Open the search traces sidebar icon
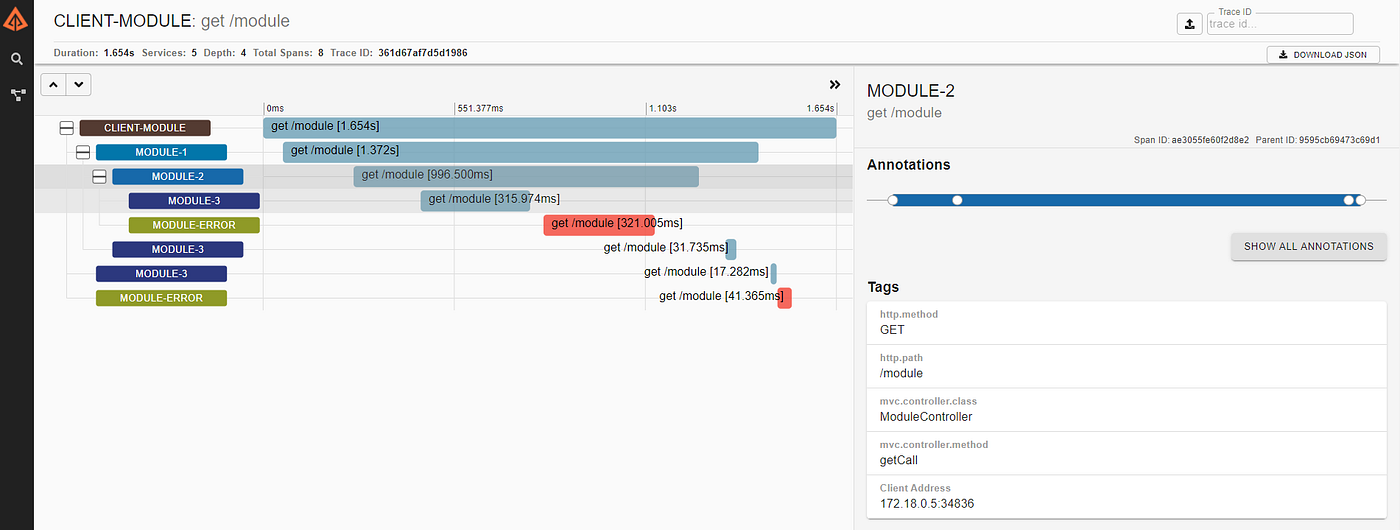Screen dimensions: 1400x530 [17, 60]
